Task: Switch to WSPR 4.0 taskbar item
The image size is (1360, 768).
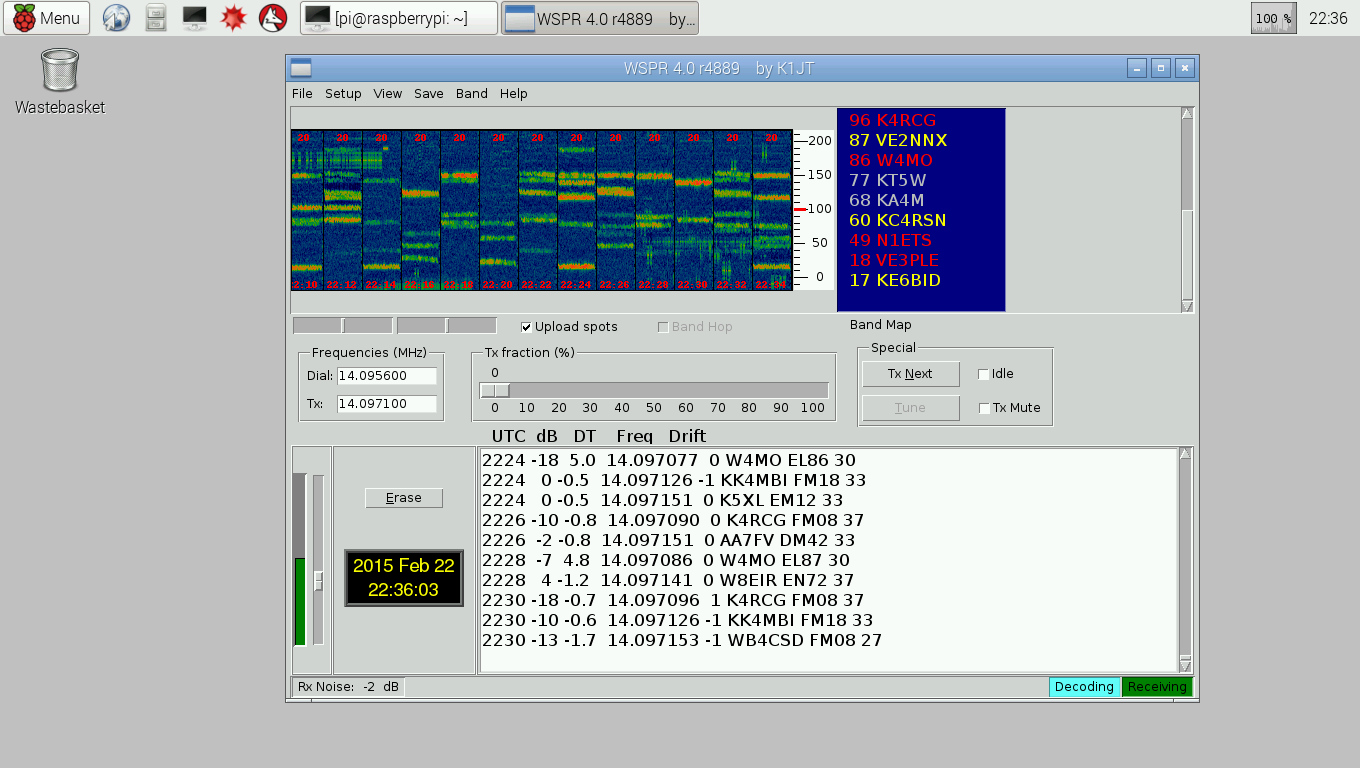Action: tap(600, 18)
